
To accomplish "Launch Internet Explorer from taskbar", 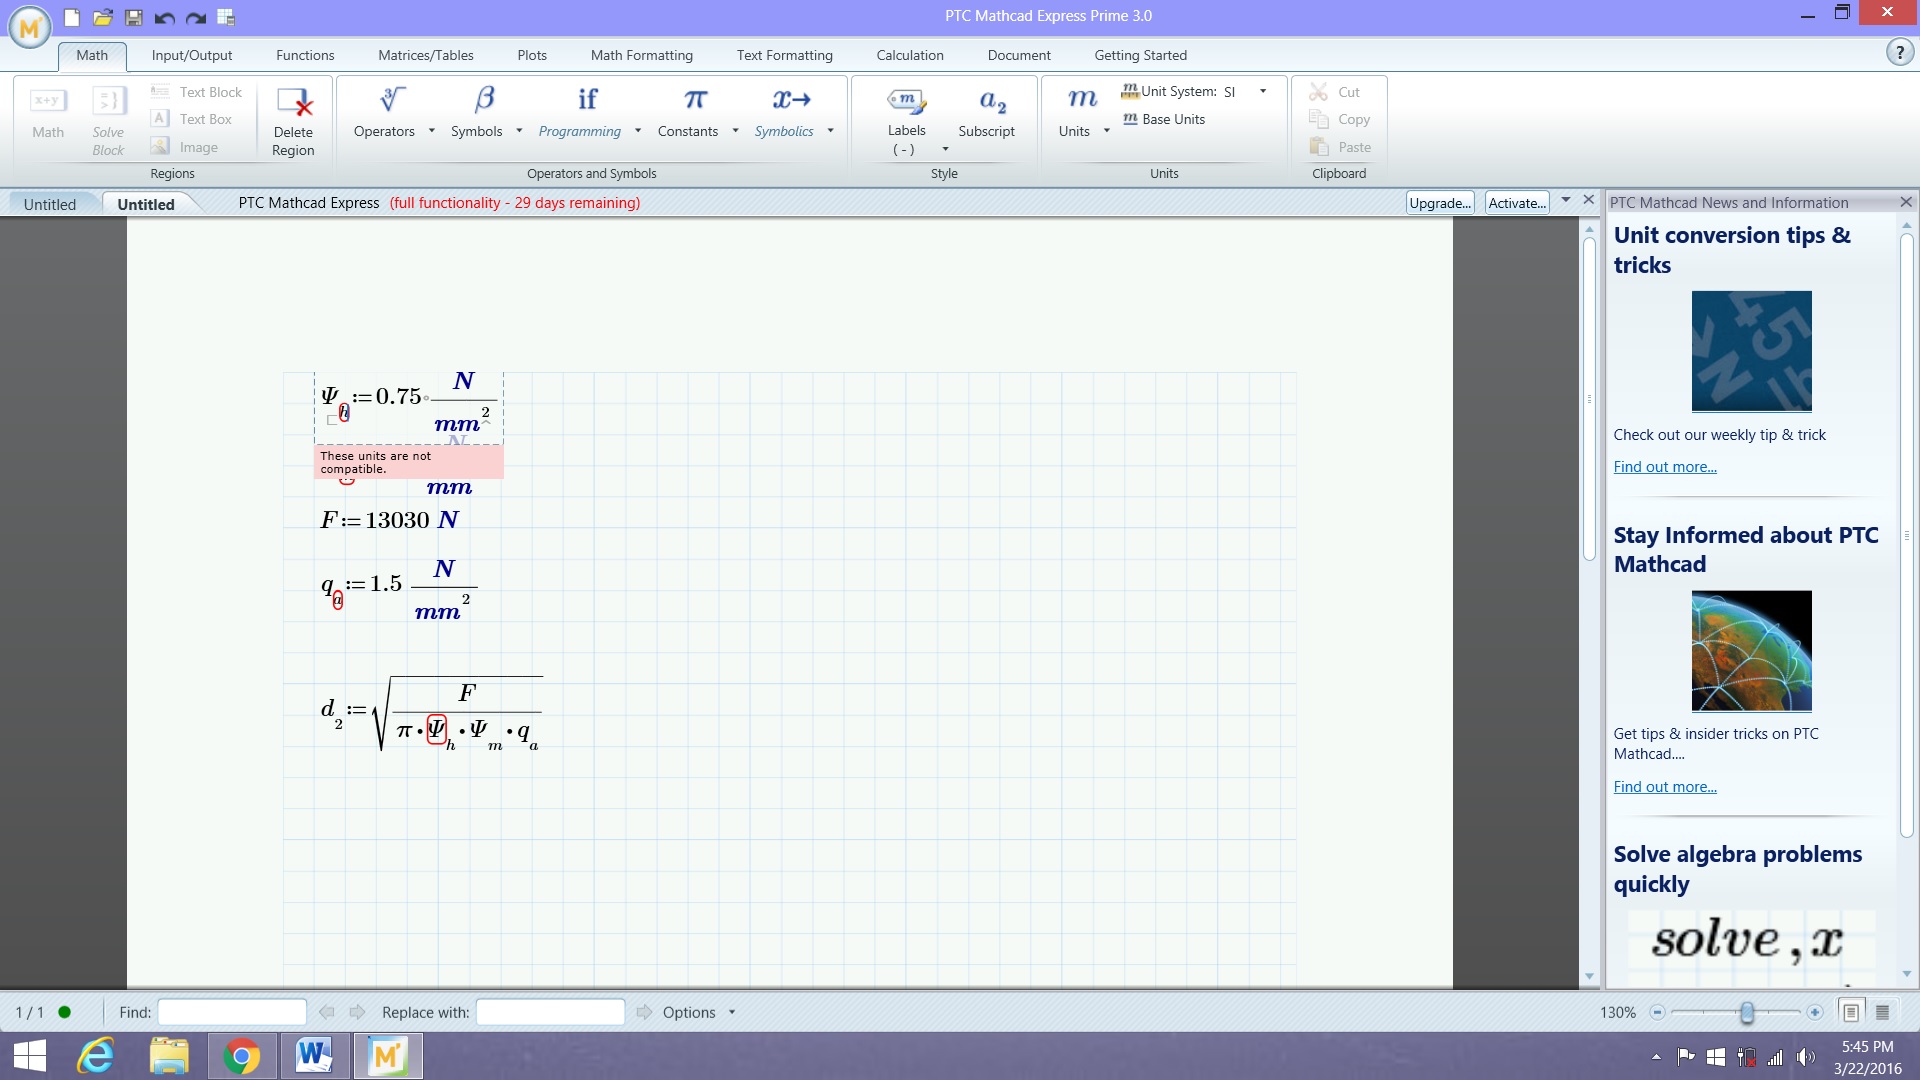I will click(x=97, y=1056).
